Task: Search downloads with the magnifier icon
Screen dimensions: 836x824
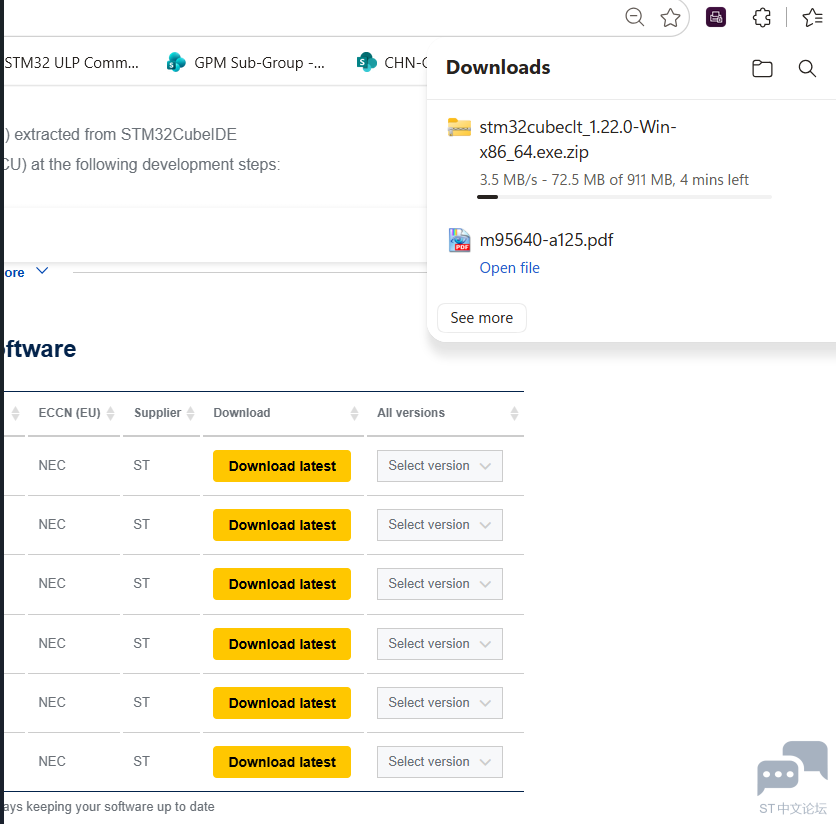Action: coord(807,68)
